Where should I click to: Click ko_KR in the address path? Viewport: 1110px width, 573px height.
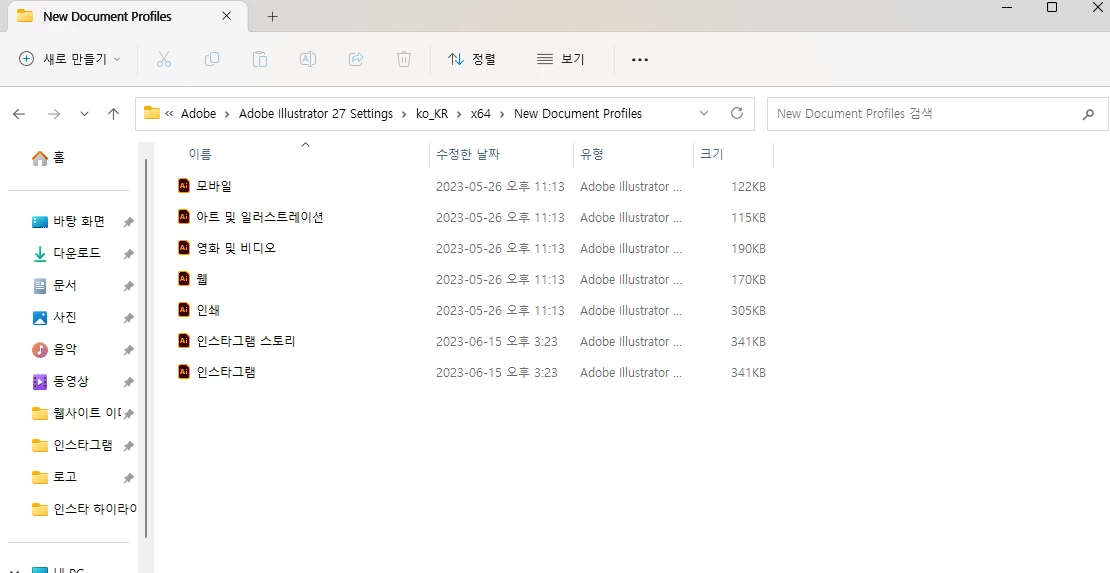432,113
